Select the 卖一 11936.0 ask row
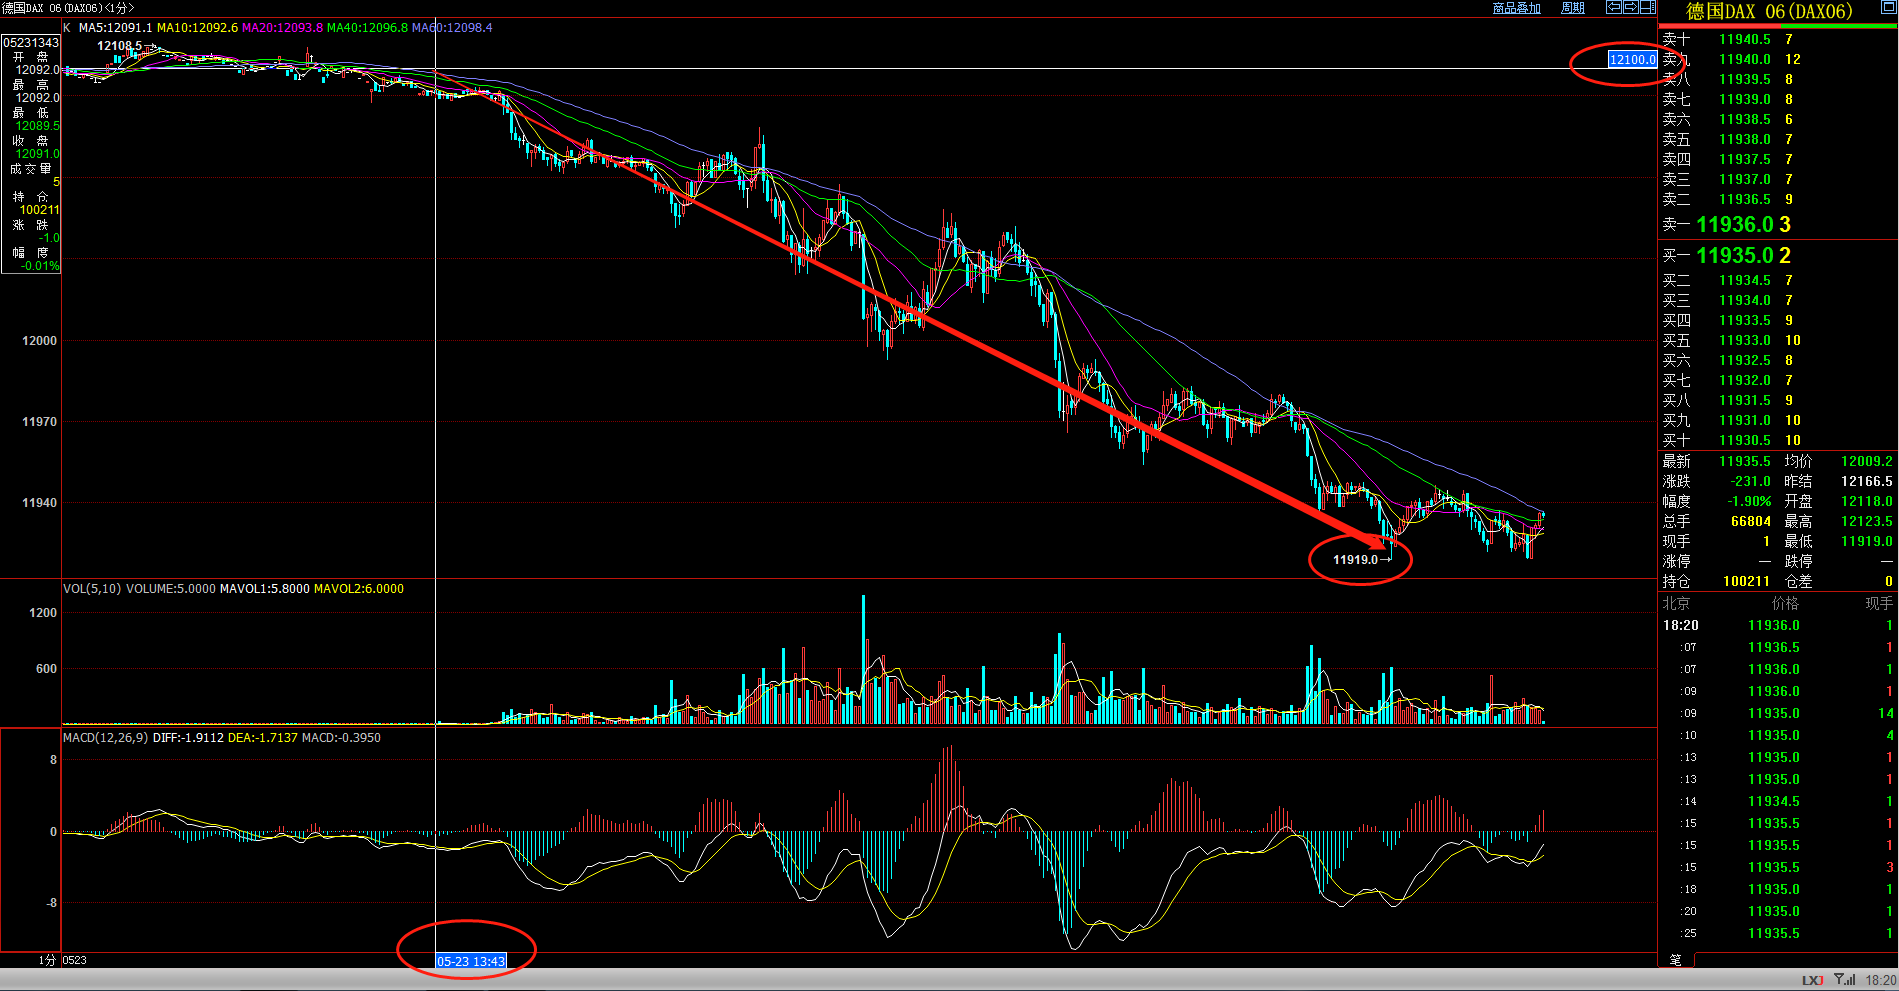1899x991 pixels. coord(1777,224)
